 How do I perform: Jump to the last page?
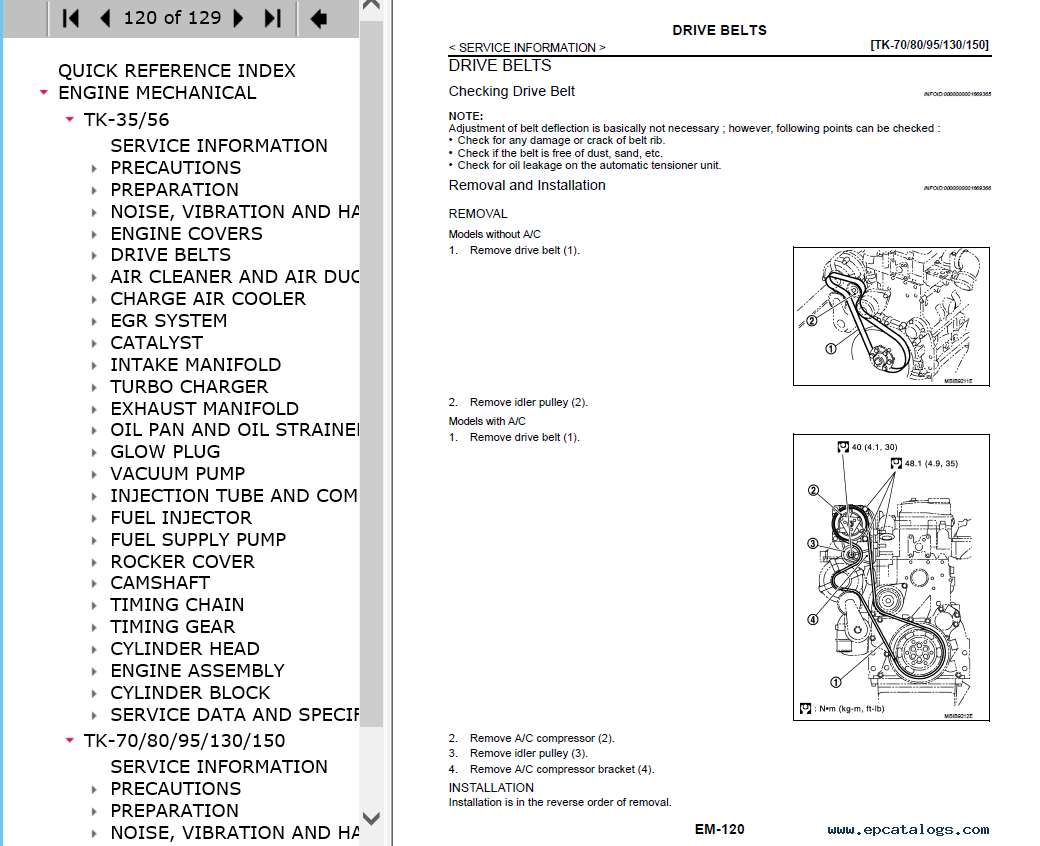[x=273, y=19]
